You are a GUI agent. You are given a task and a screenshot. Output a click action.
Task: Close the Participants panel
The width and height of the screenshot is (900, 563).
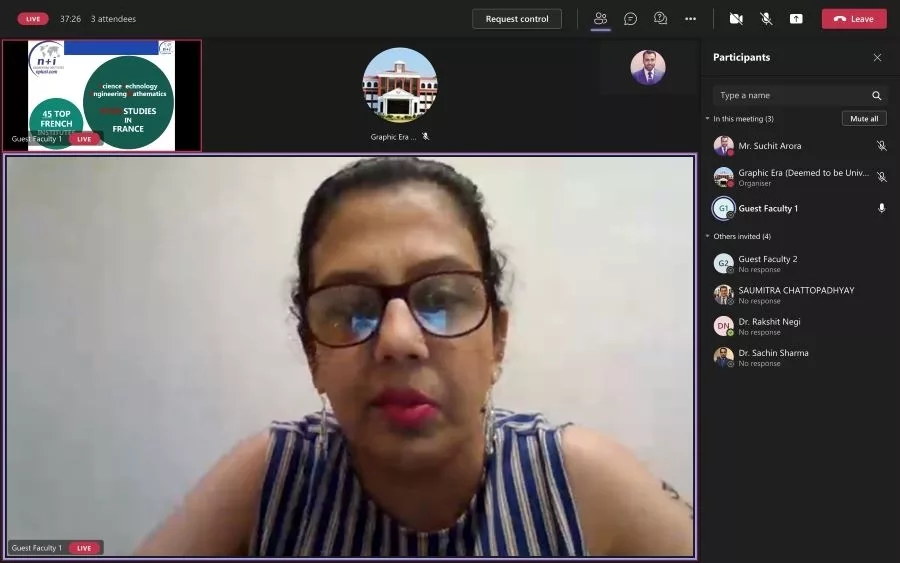pyautogui.click(x=877, y=57)
